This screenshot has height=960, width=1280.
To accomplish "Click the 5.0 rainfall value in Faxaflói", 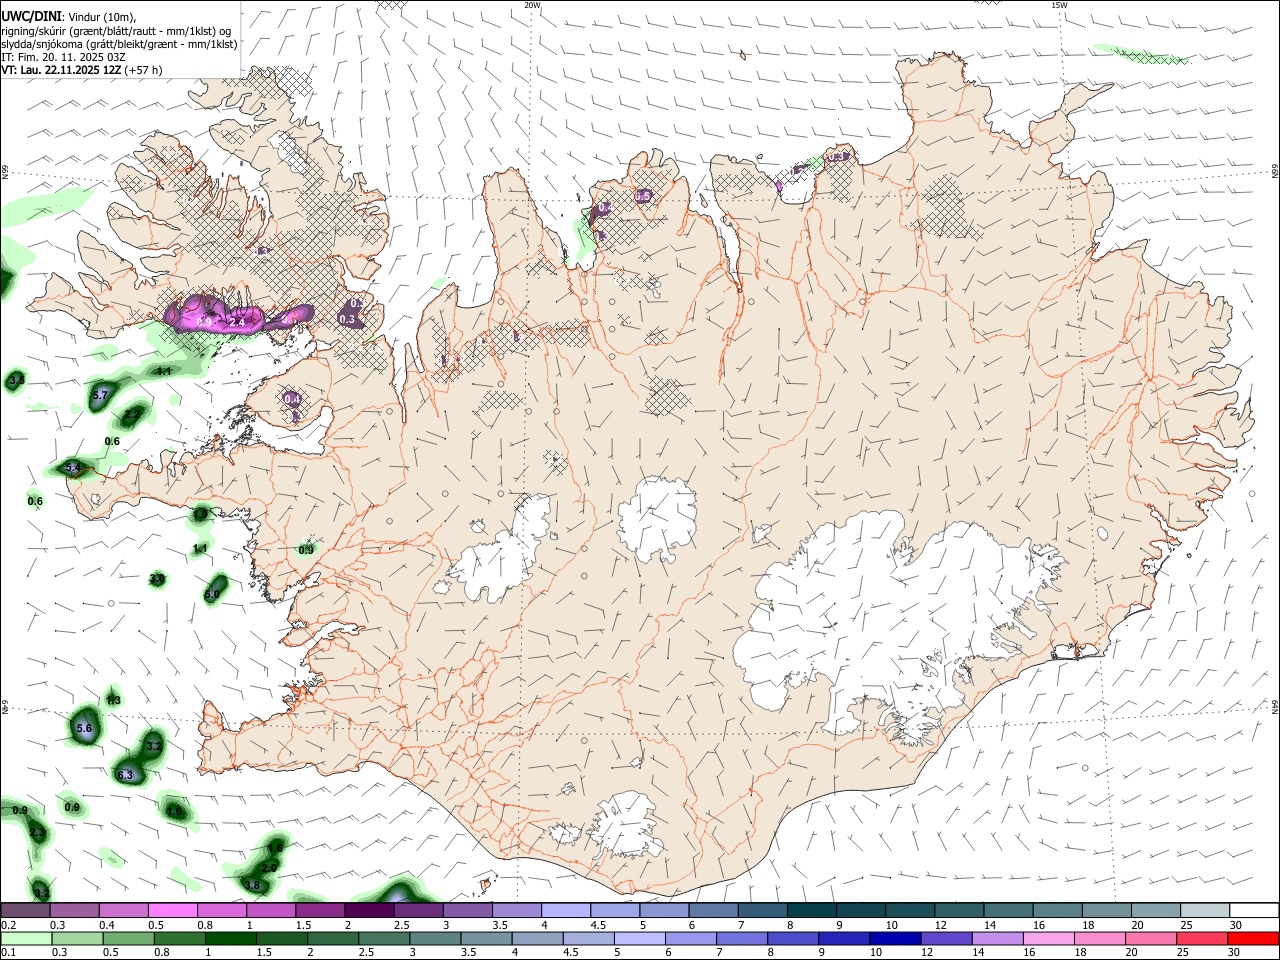I will [x=211, y=594].
